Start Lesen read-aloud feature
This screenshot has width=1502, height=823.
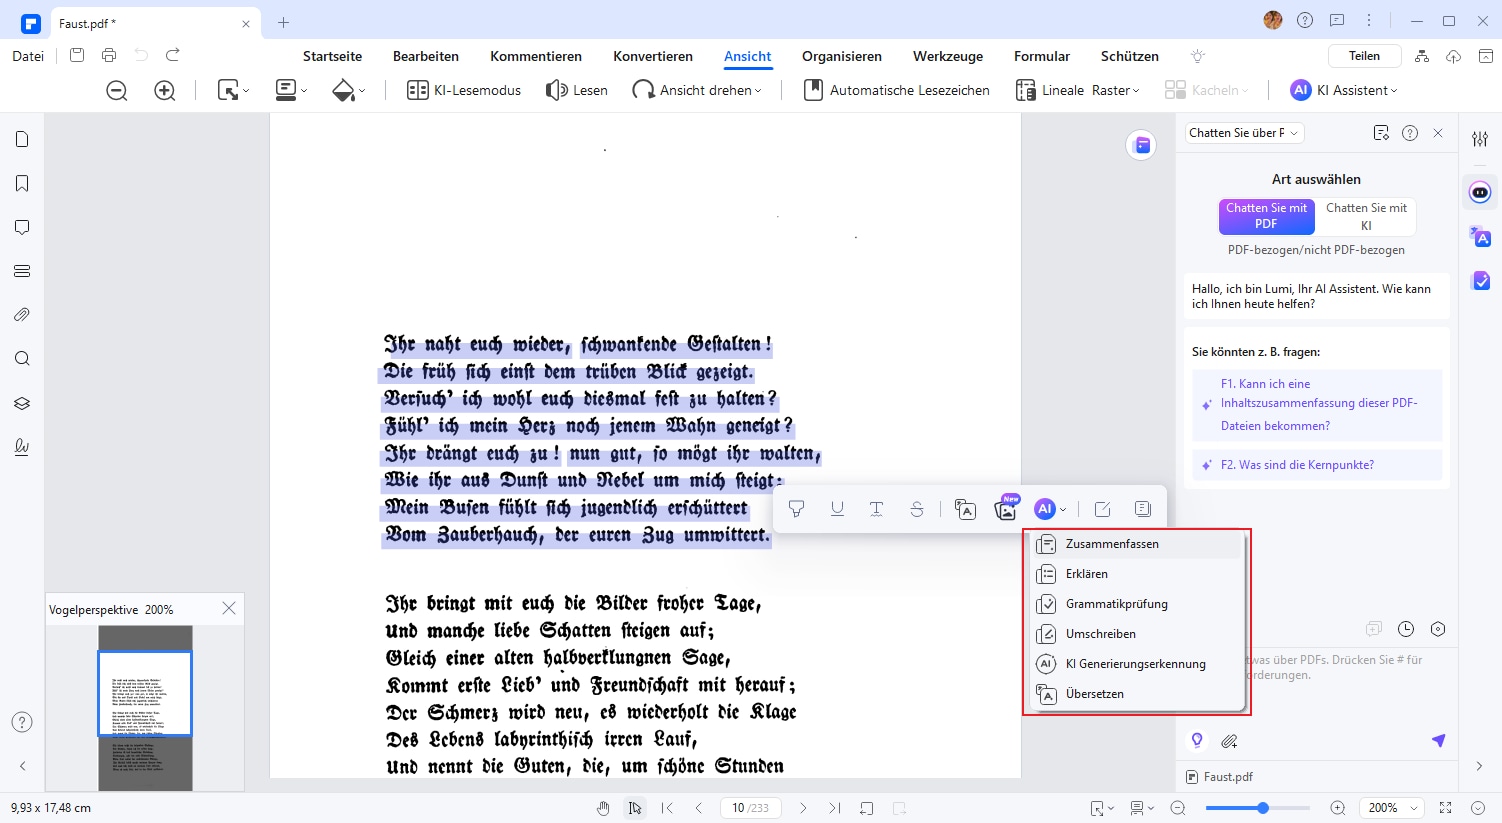pos(577,90)
